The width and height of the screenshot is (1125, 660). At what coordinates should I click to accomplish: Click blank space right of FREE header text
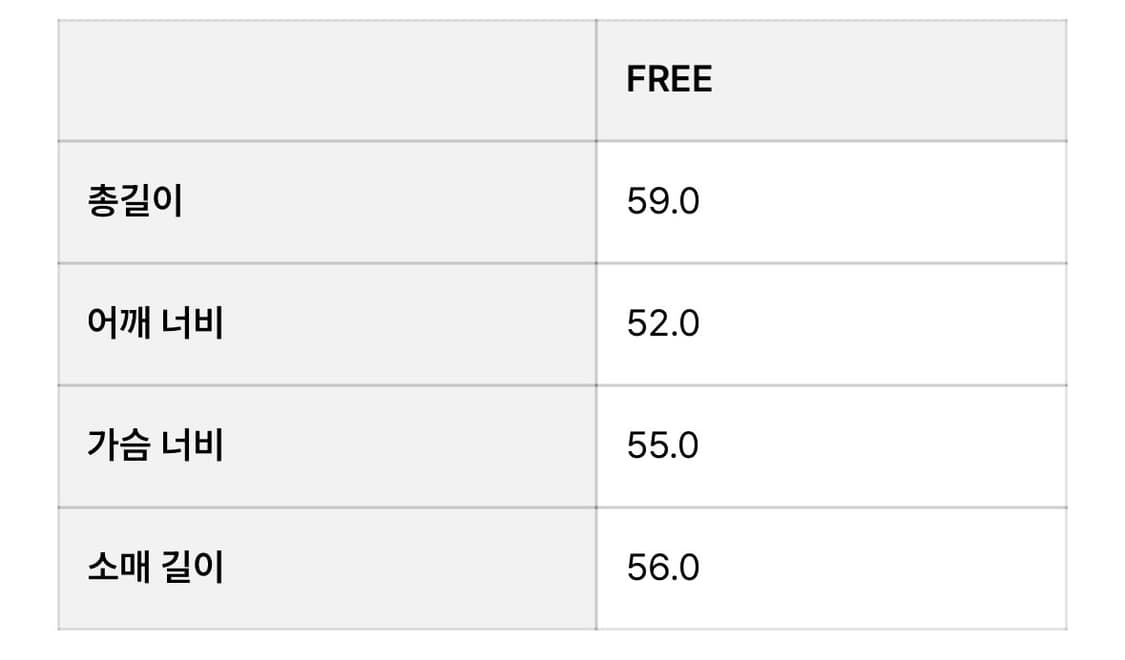(x=890, y=80)
